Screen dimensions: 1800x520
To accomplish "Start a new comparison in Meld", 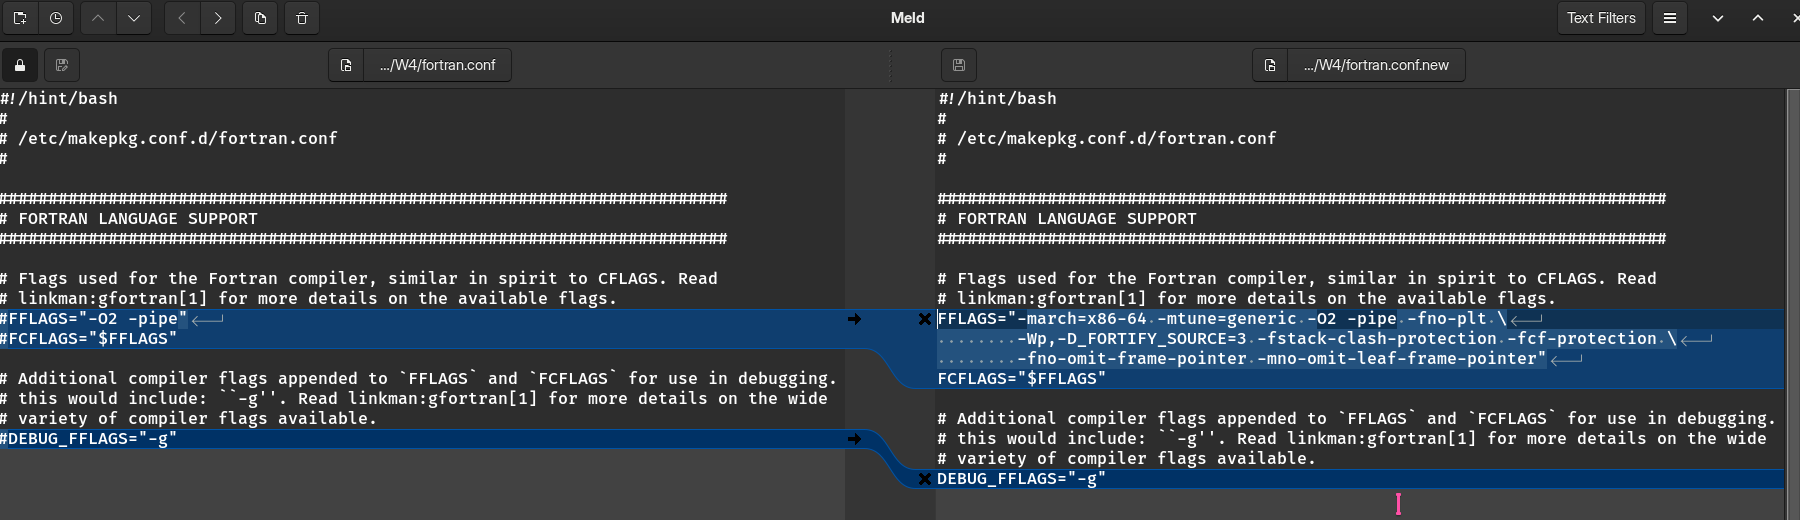I will (20, 18).
